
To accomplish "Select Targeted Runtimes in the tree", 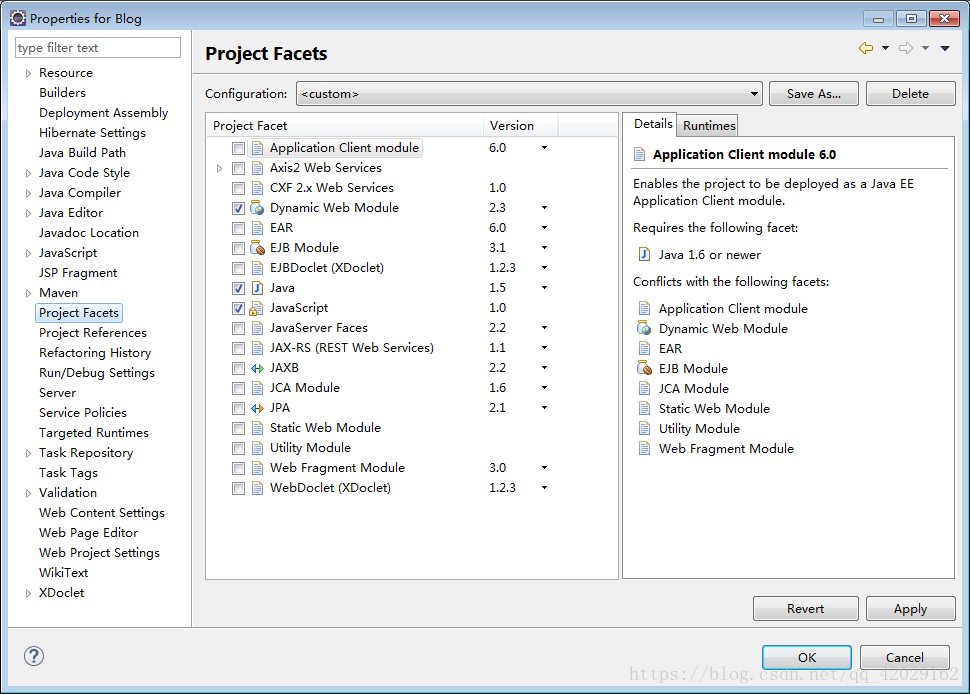I will (93, 433).
